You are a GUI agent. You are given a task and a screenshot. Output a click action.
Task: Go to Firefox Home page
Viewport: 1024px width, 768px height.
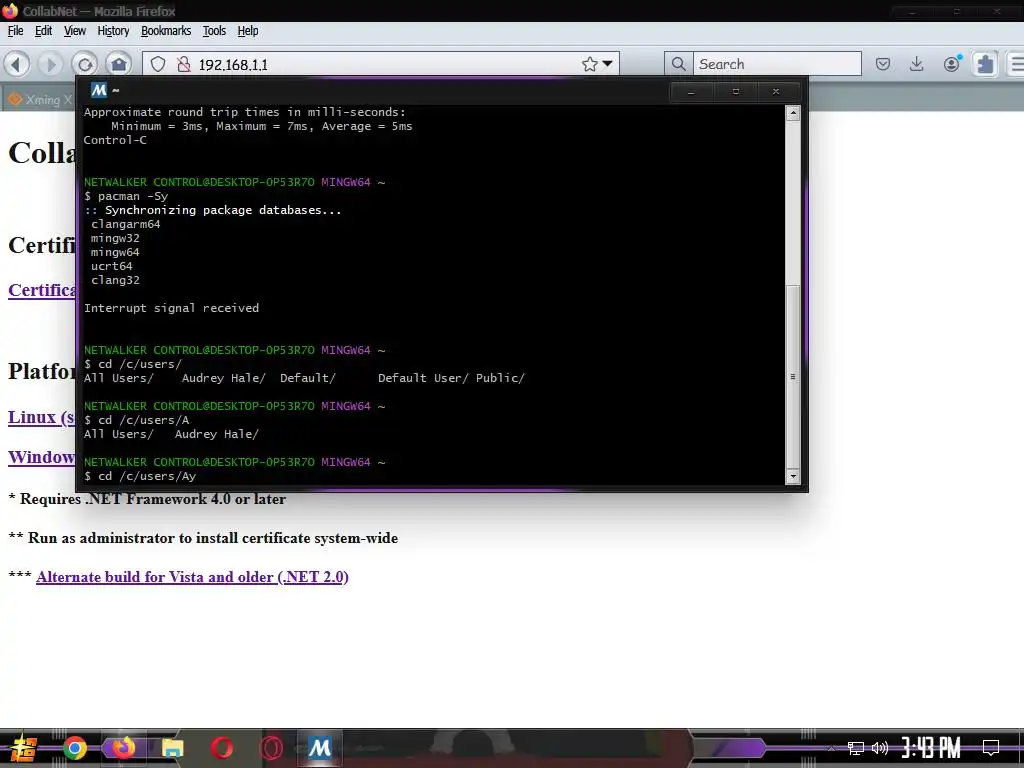pyautogui.click(x=119, y=64)
